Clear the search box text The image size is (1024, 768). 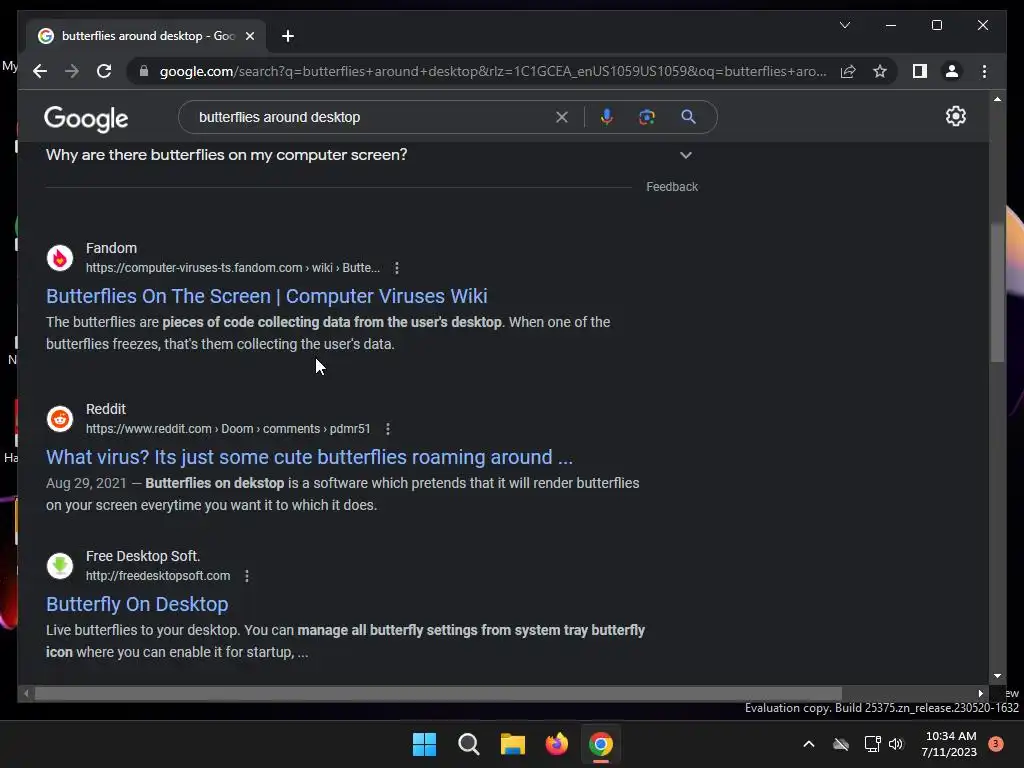(562, 117)
